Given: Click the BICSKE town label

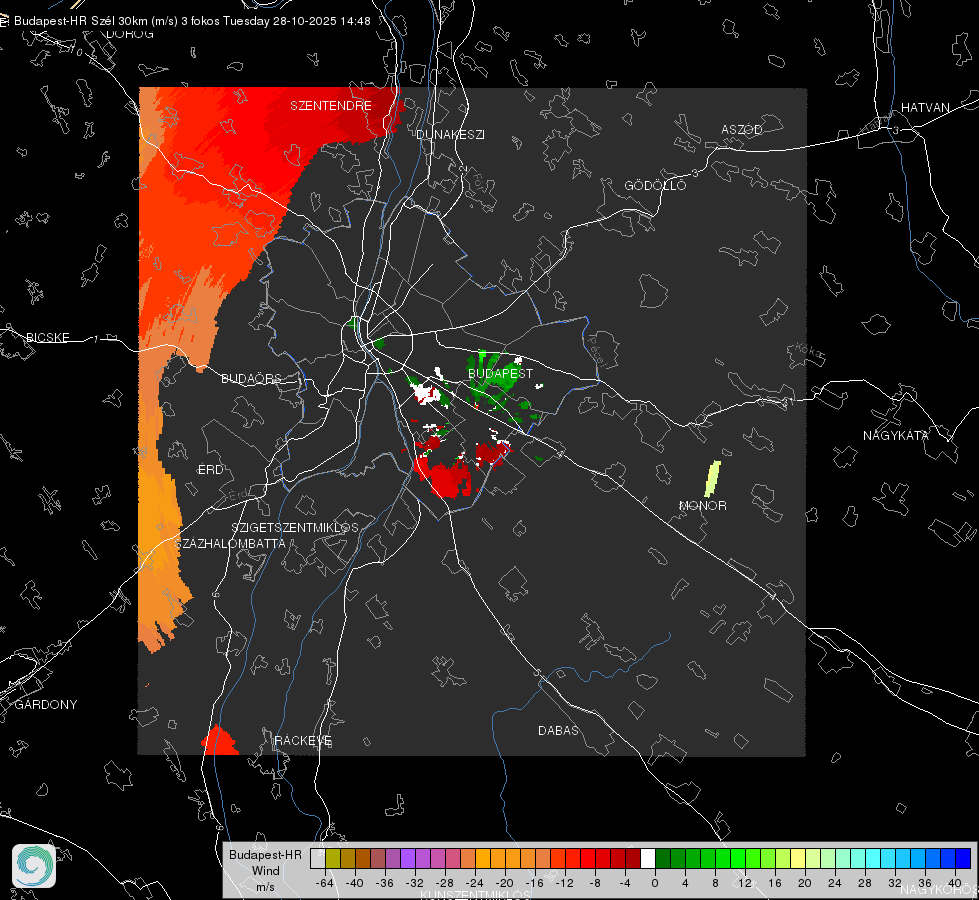Looking at the screenshot, I should coord(47,337).
